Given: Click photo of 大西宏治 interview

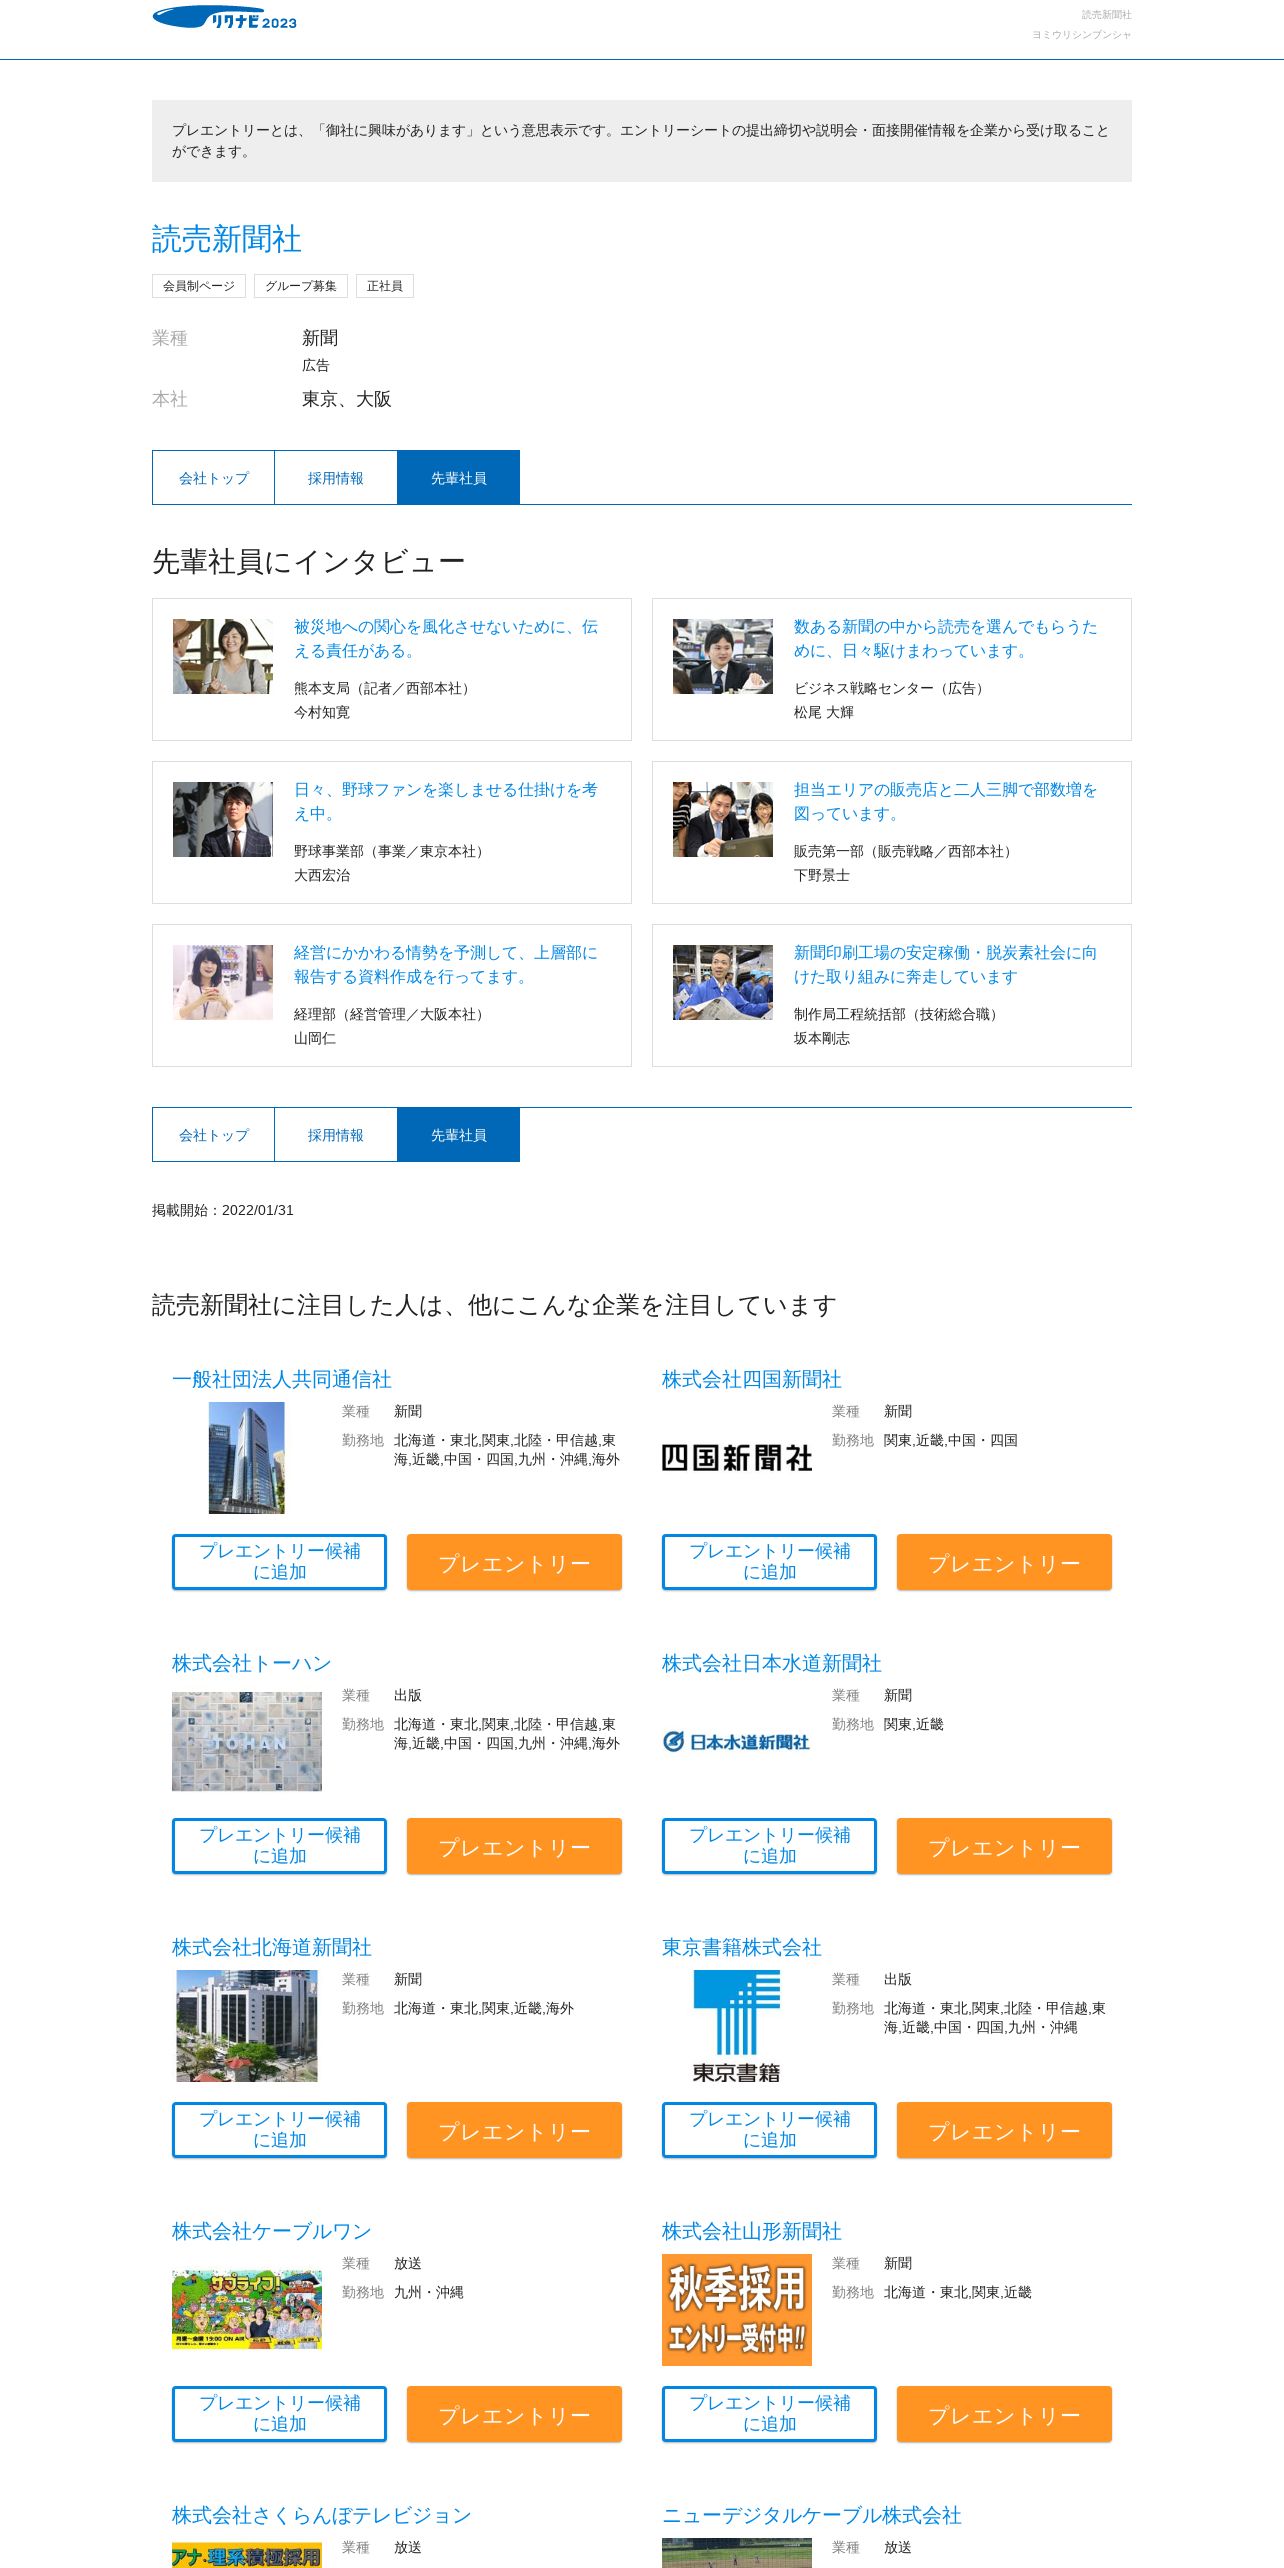Looking at the screenshot, I should [x=223, y=819].
